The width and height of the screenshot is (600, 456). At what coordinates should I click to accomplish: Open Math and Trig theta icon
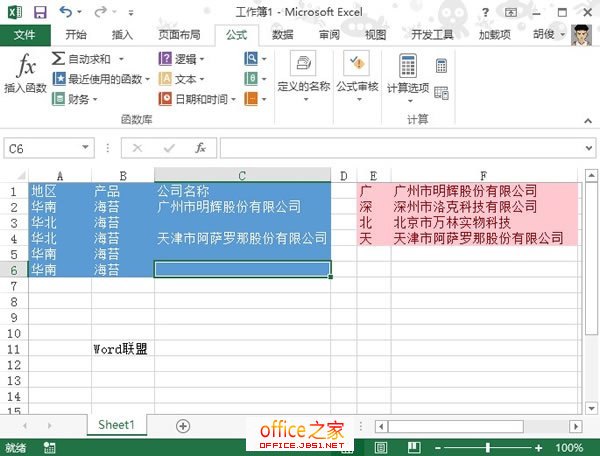(251, 79)
